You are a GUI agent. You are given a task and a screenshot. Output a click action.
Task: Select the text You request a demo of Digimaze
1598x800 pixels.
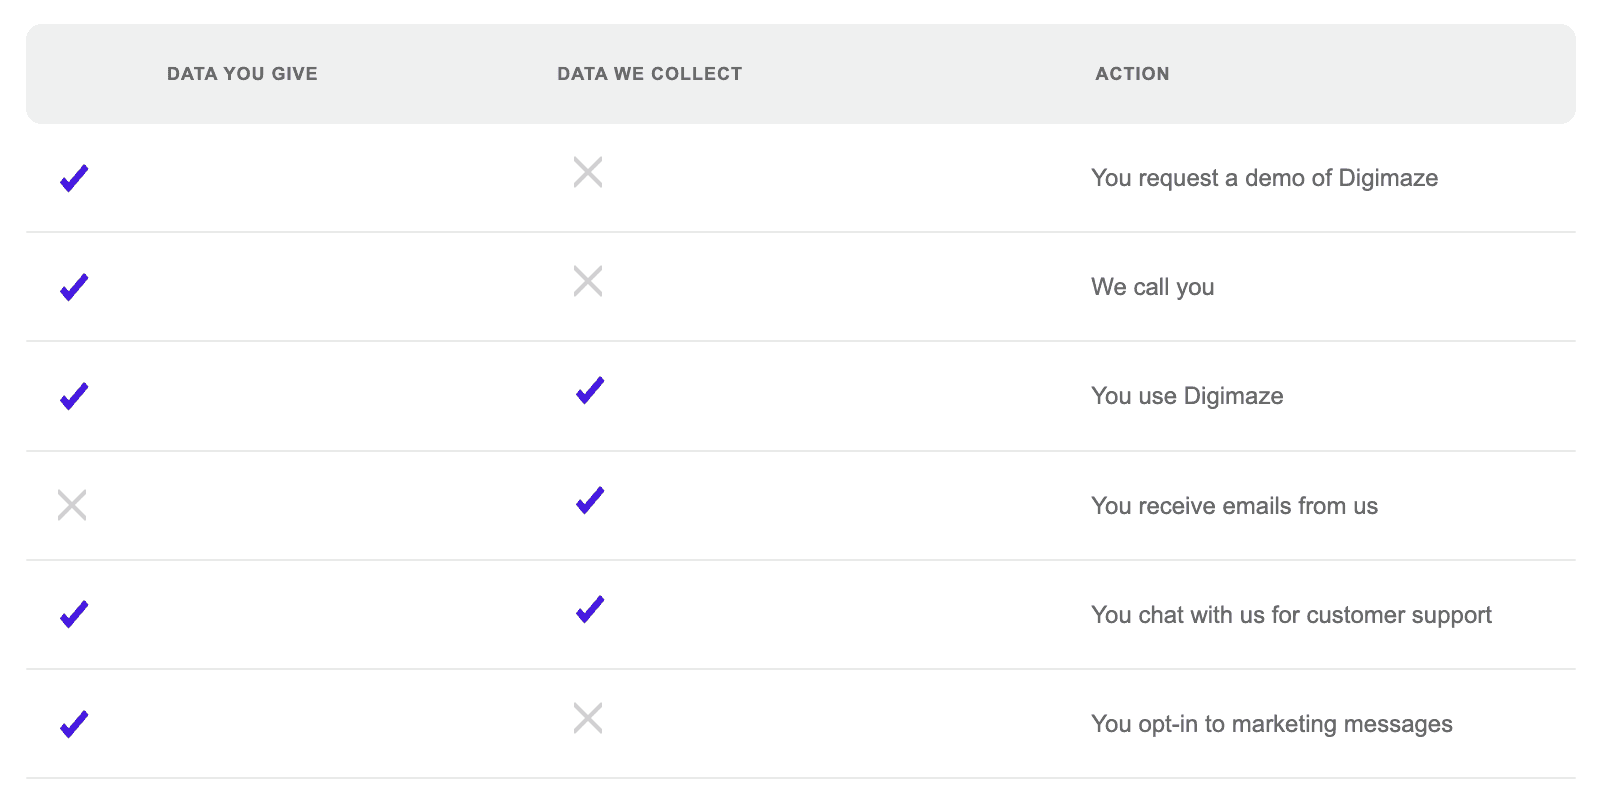[x=1265, y=178]
